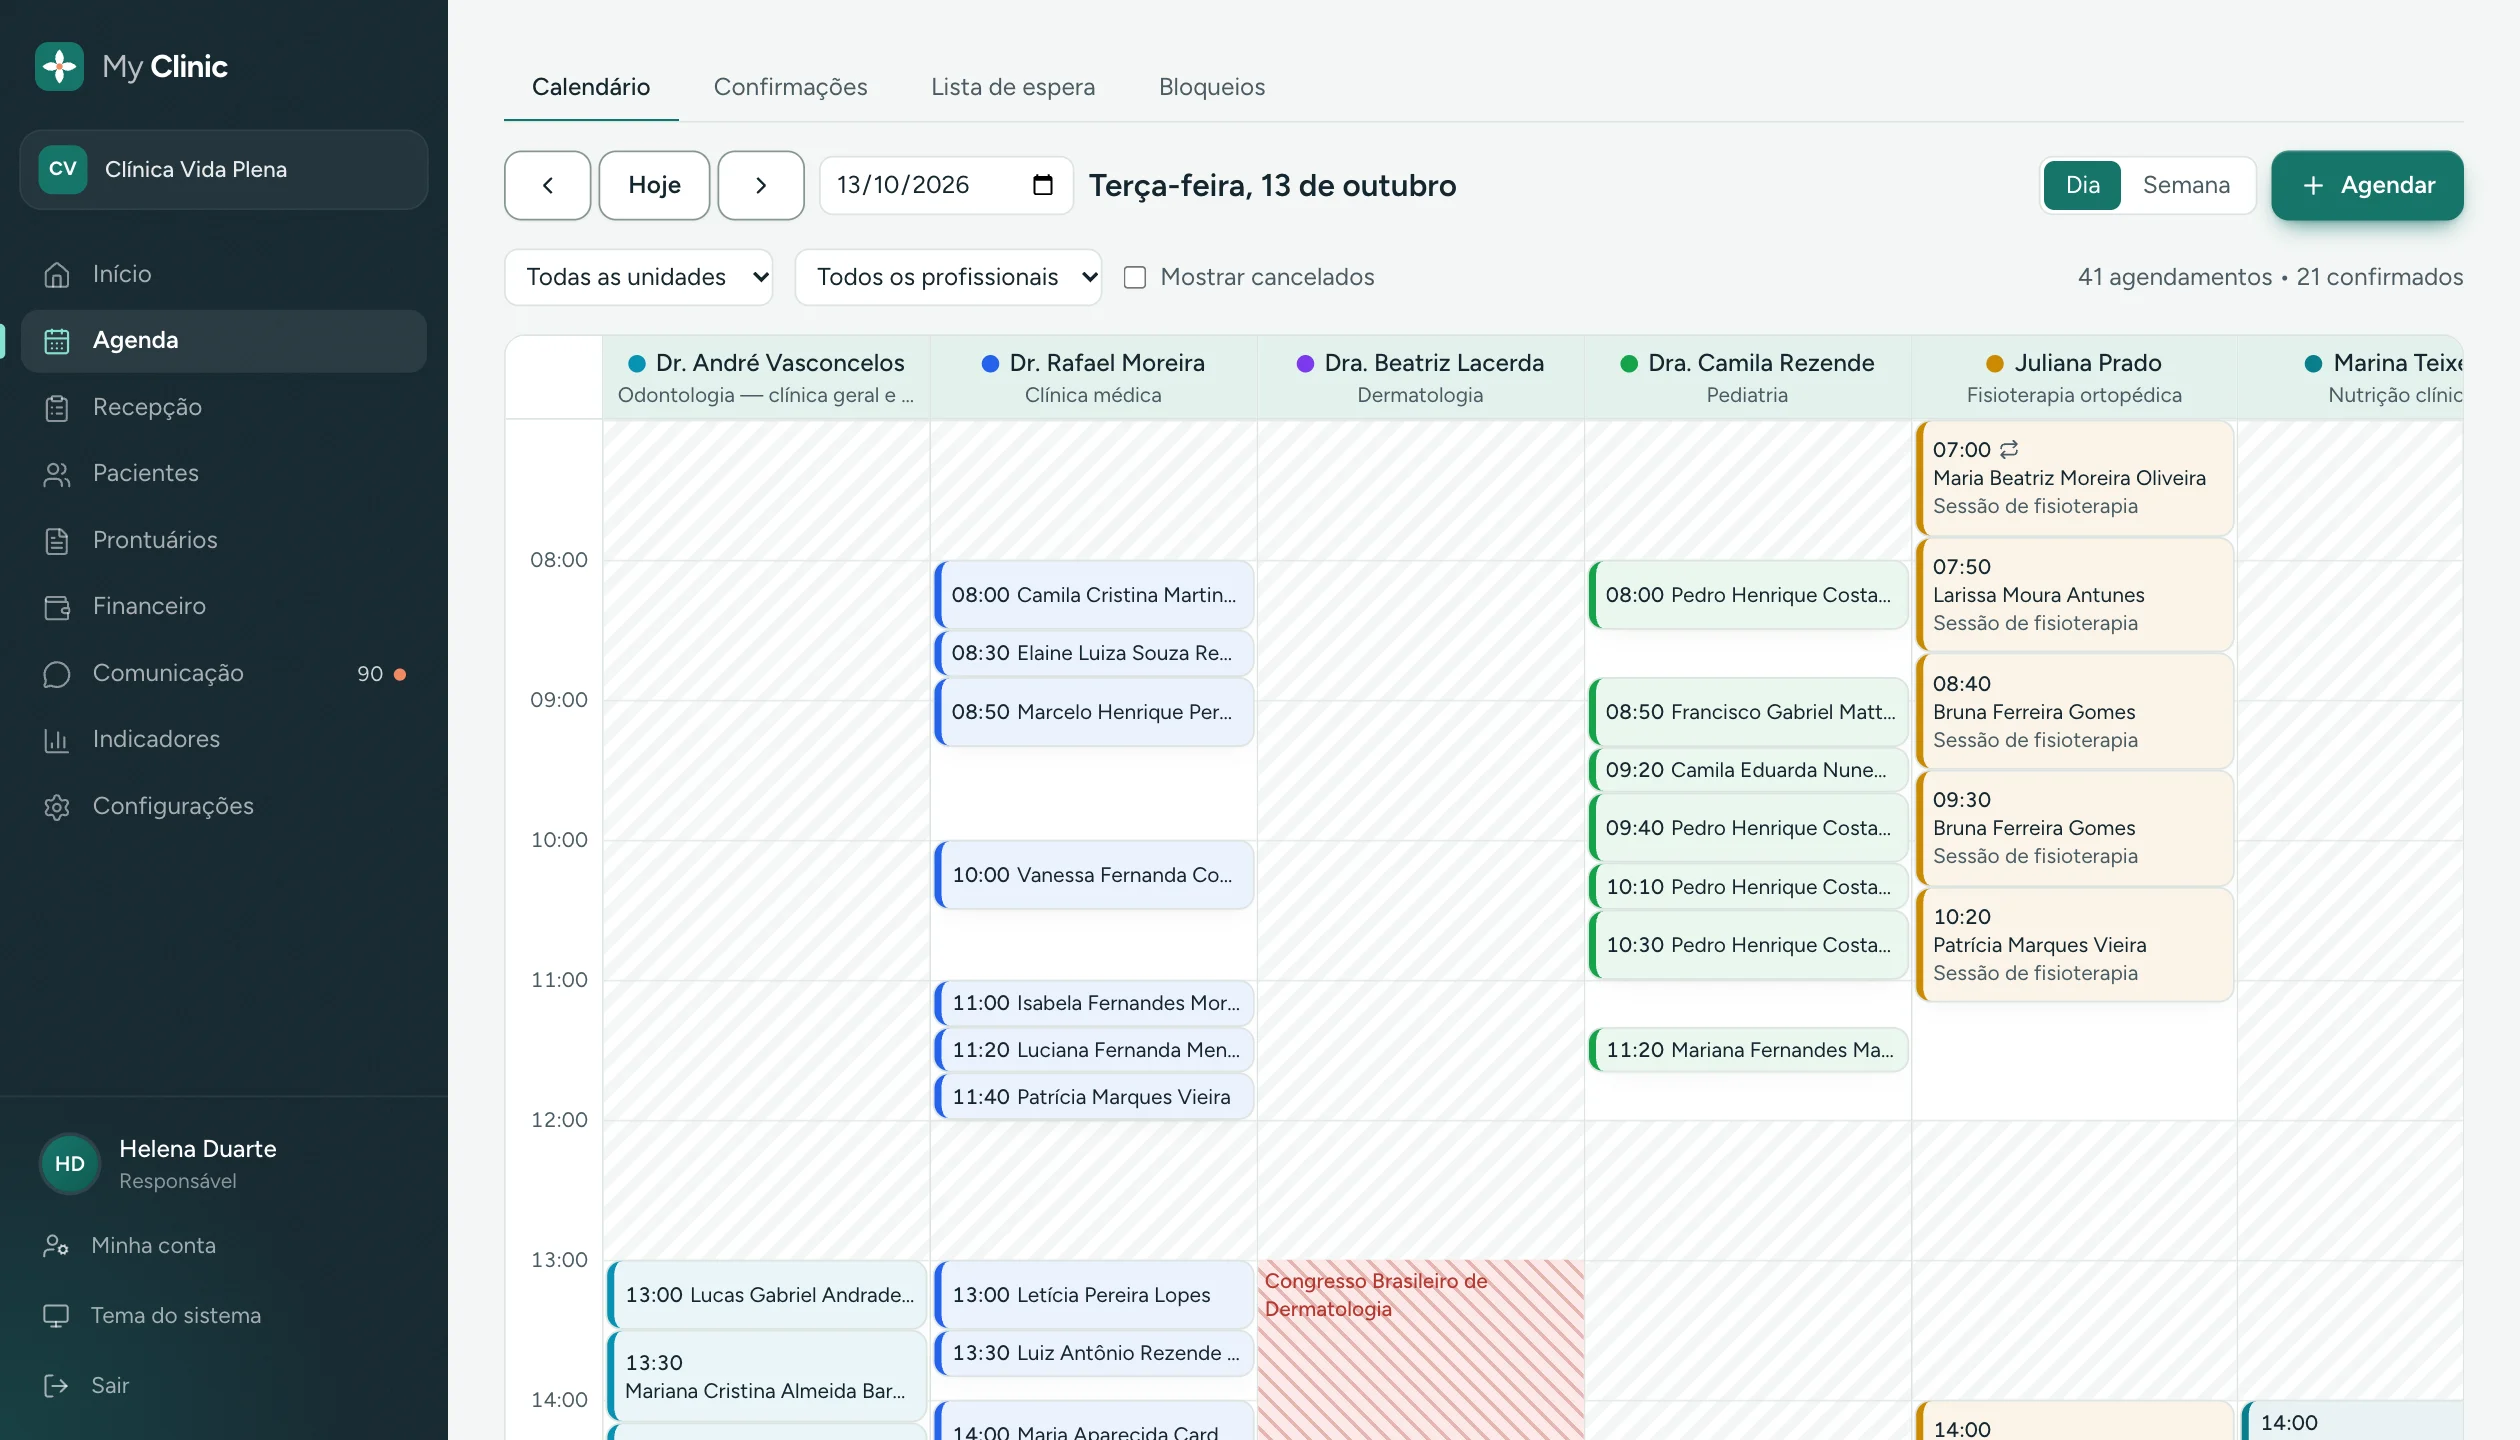
Task: Switch to Semana view
Action: click(2186, 185)
